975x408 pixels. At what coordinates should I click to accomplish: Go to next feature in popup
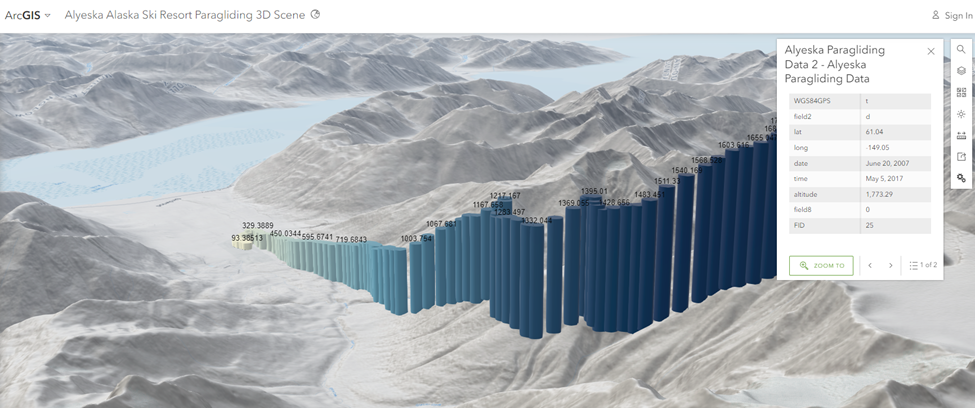tap(890, 266)
